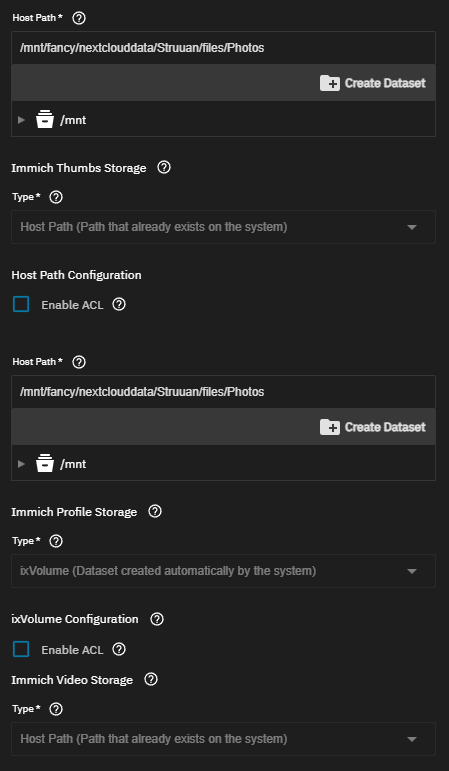Open help for Immich Thumbs Storage
Viewport: 449px width, 771px height.
click(x=164, y=168)
